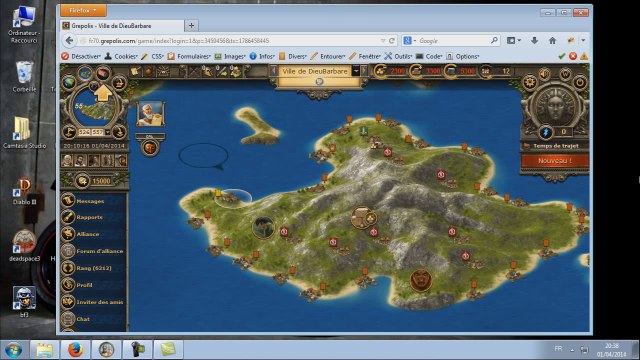Click the Alliance icon in sidebar
This screenshot has width=640, height=360.
[x=68, y=234]
